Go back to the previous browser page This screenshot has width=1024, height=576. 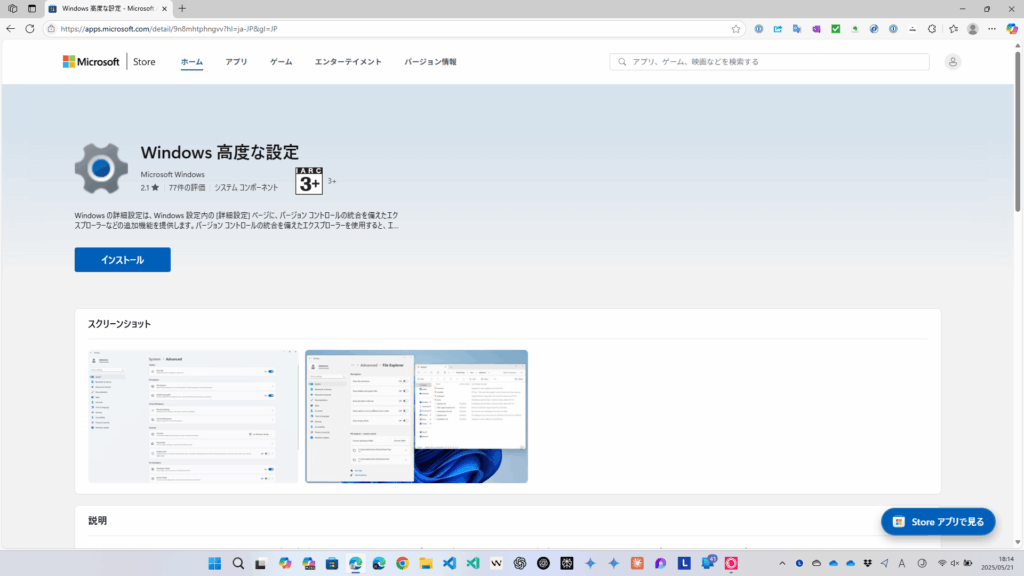[10, 29]
